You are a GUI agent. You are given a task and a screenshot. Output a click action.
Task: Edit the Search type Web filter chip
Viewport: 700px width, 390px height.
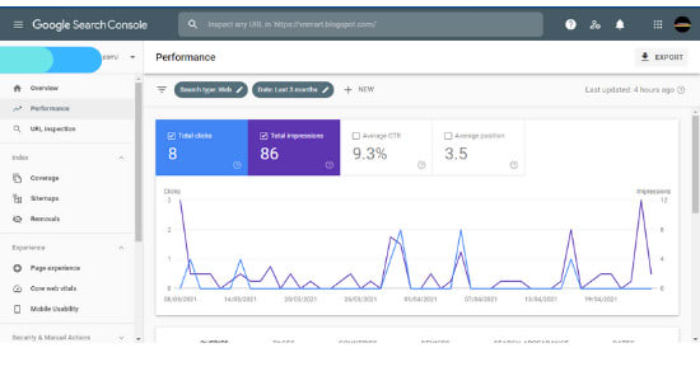(211, 90)
